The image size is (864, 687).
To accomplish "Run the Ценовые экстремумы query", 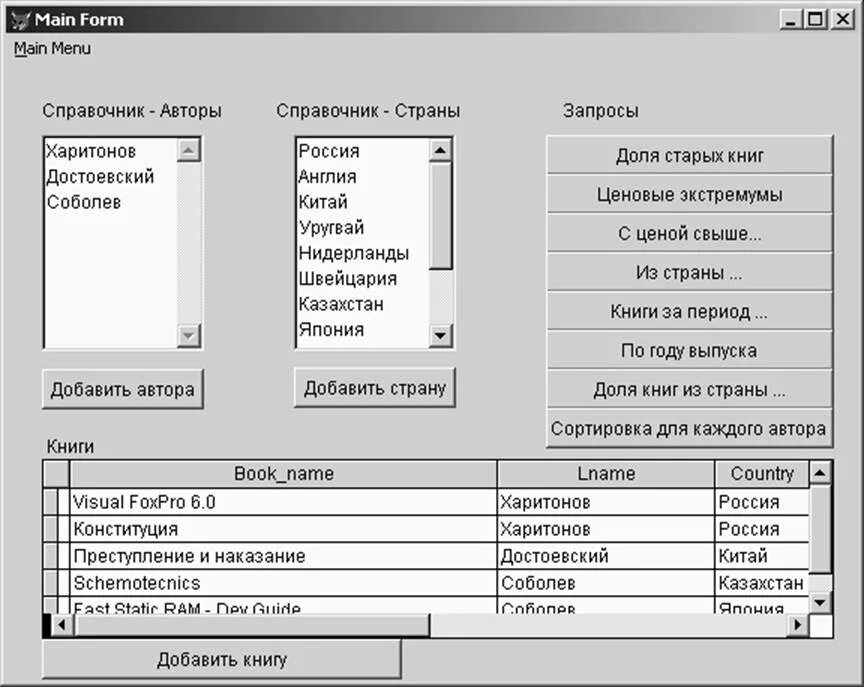I will pos(689,194).
